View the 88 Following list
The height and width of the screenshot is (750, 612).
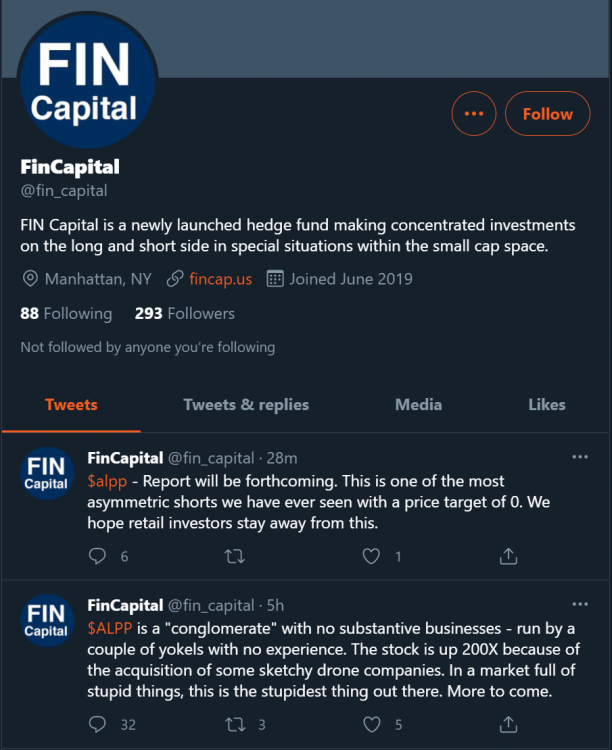[66, 313]
